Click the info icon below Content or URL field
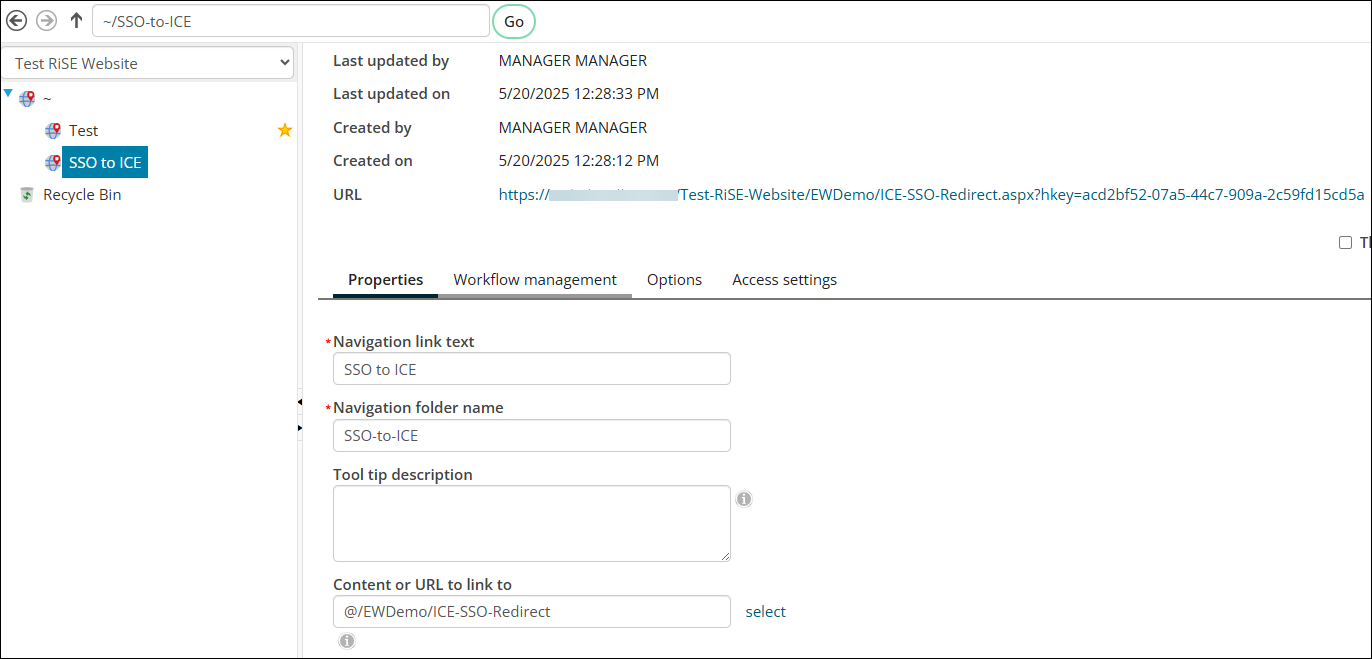Screen dimensions: 1372x659 coord(347,641)
